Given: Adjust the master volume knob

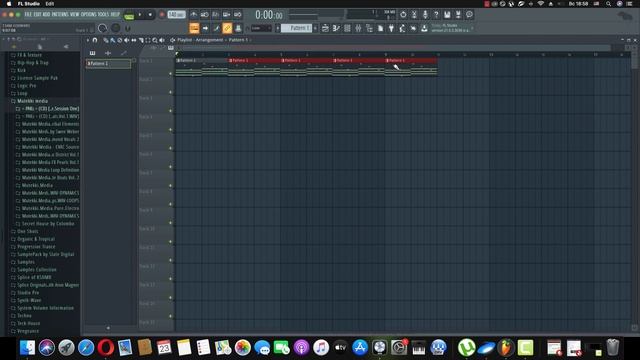Looking at the screenshot, I should pyautogui.click(x=102, y=28).
